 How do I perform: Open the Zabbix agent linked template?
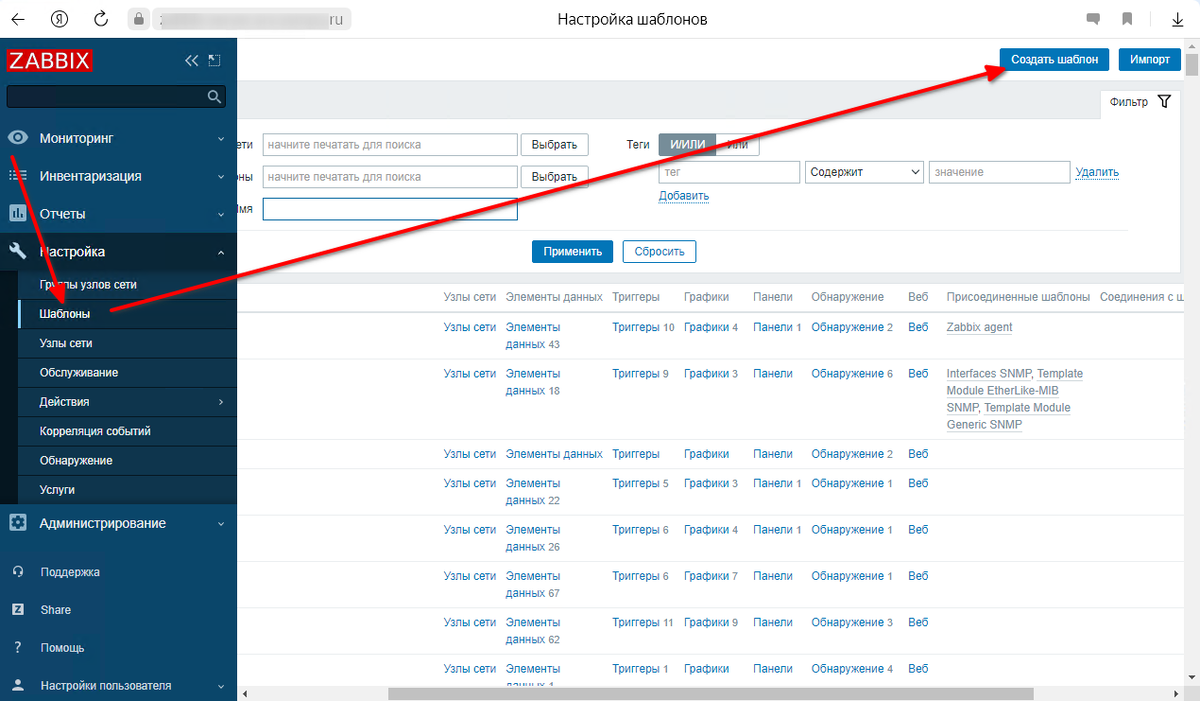(x=980, y=327)
